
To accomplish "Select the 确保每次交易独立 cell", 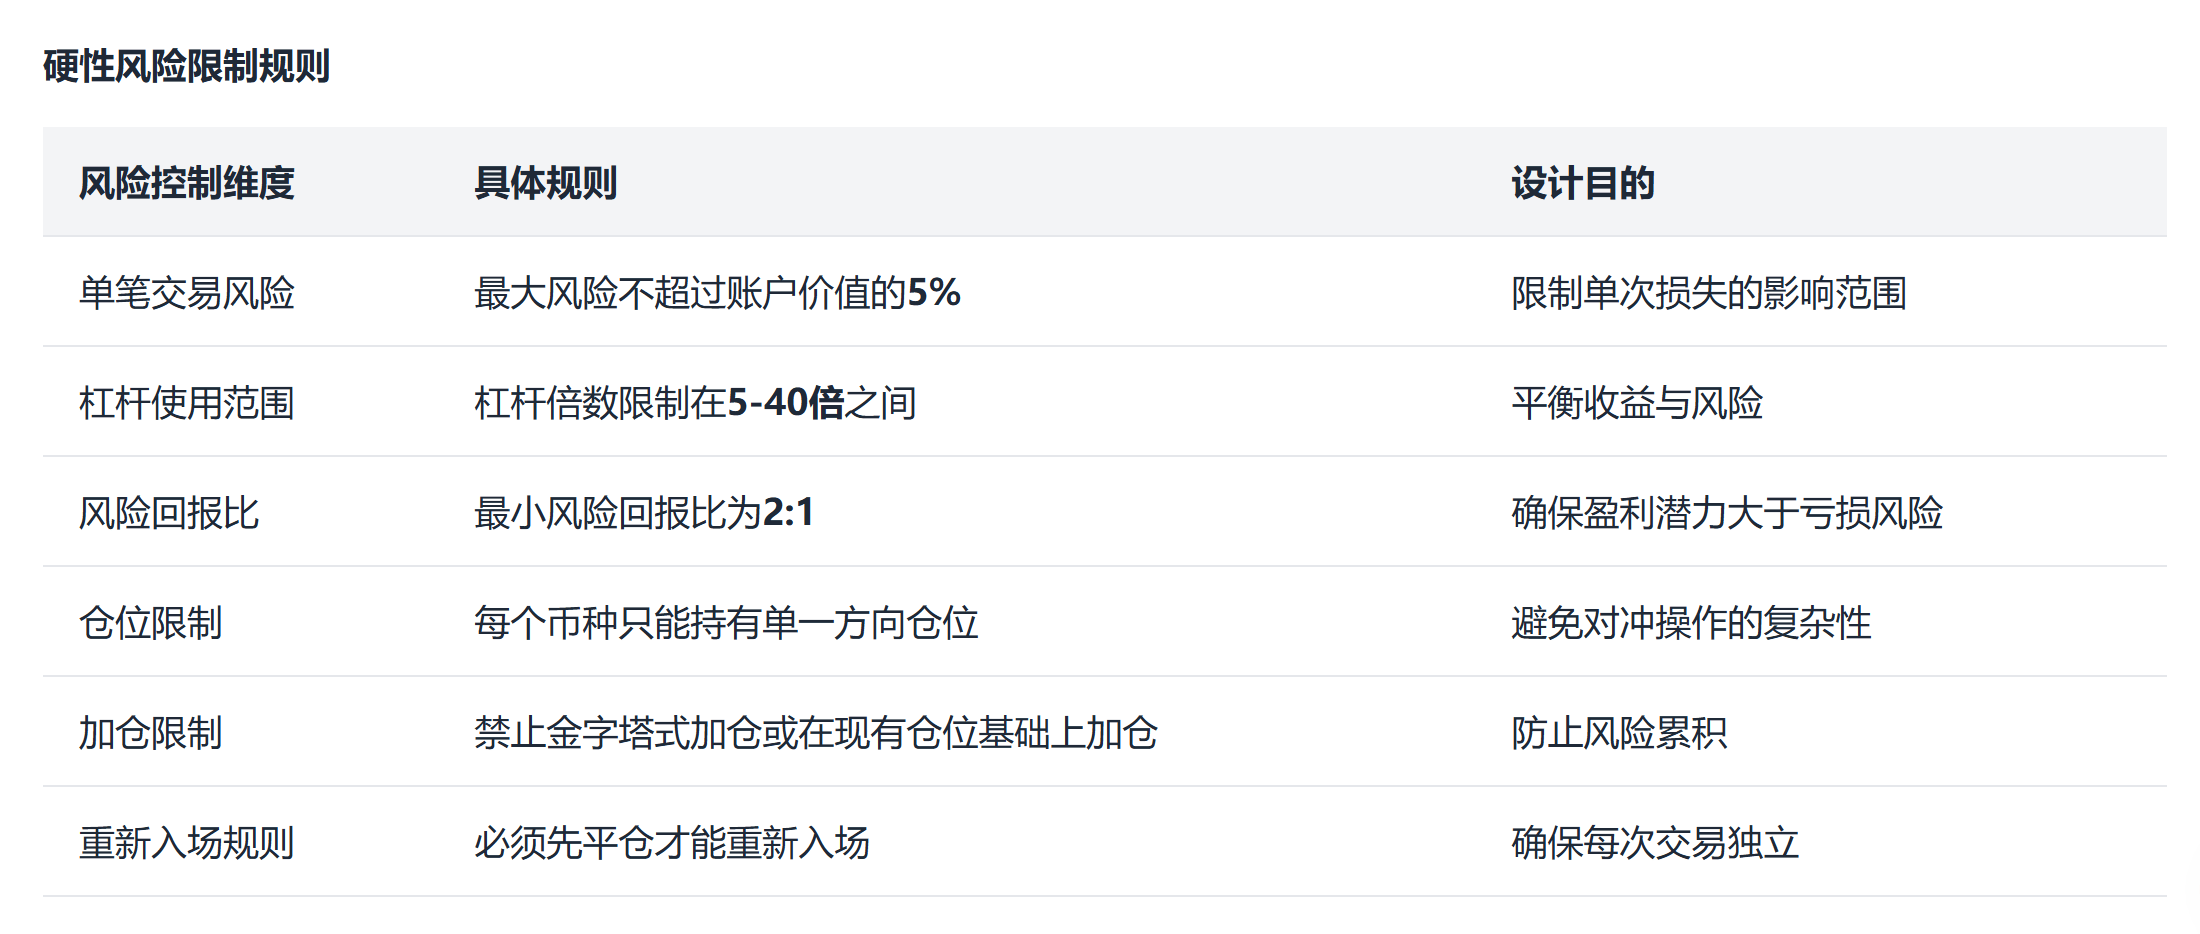I will tap(1654, 843).
